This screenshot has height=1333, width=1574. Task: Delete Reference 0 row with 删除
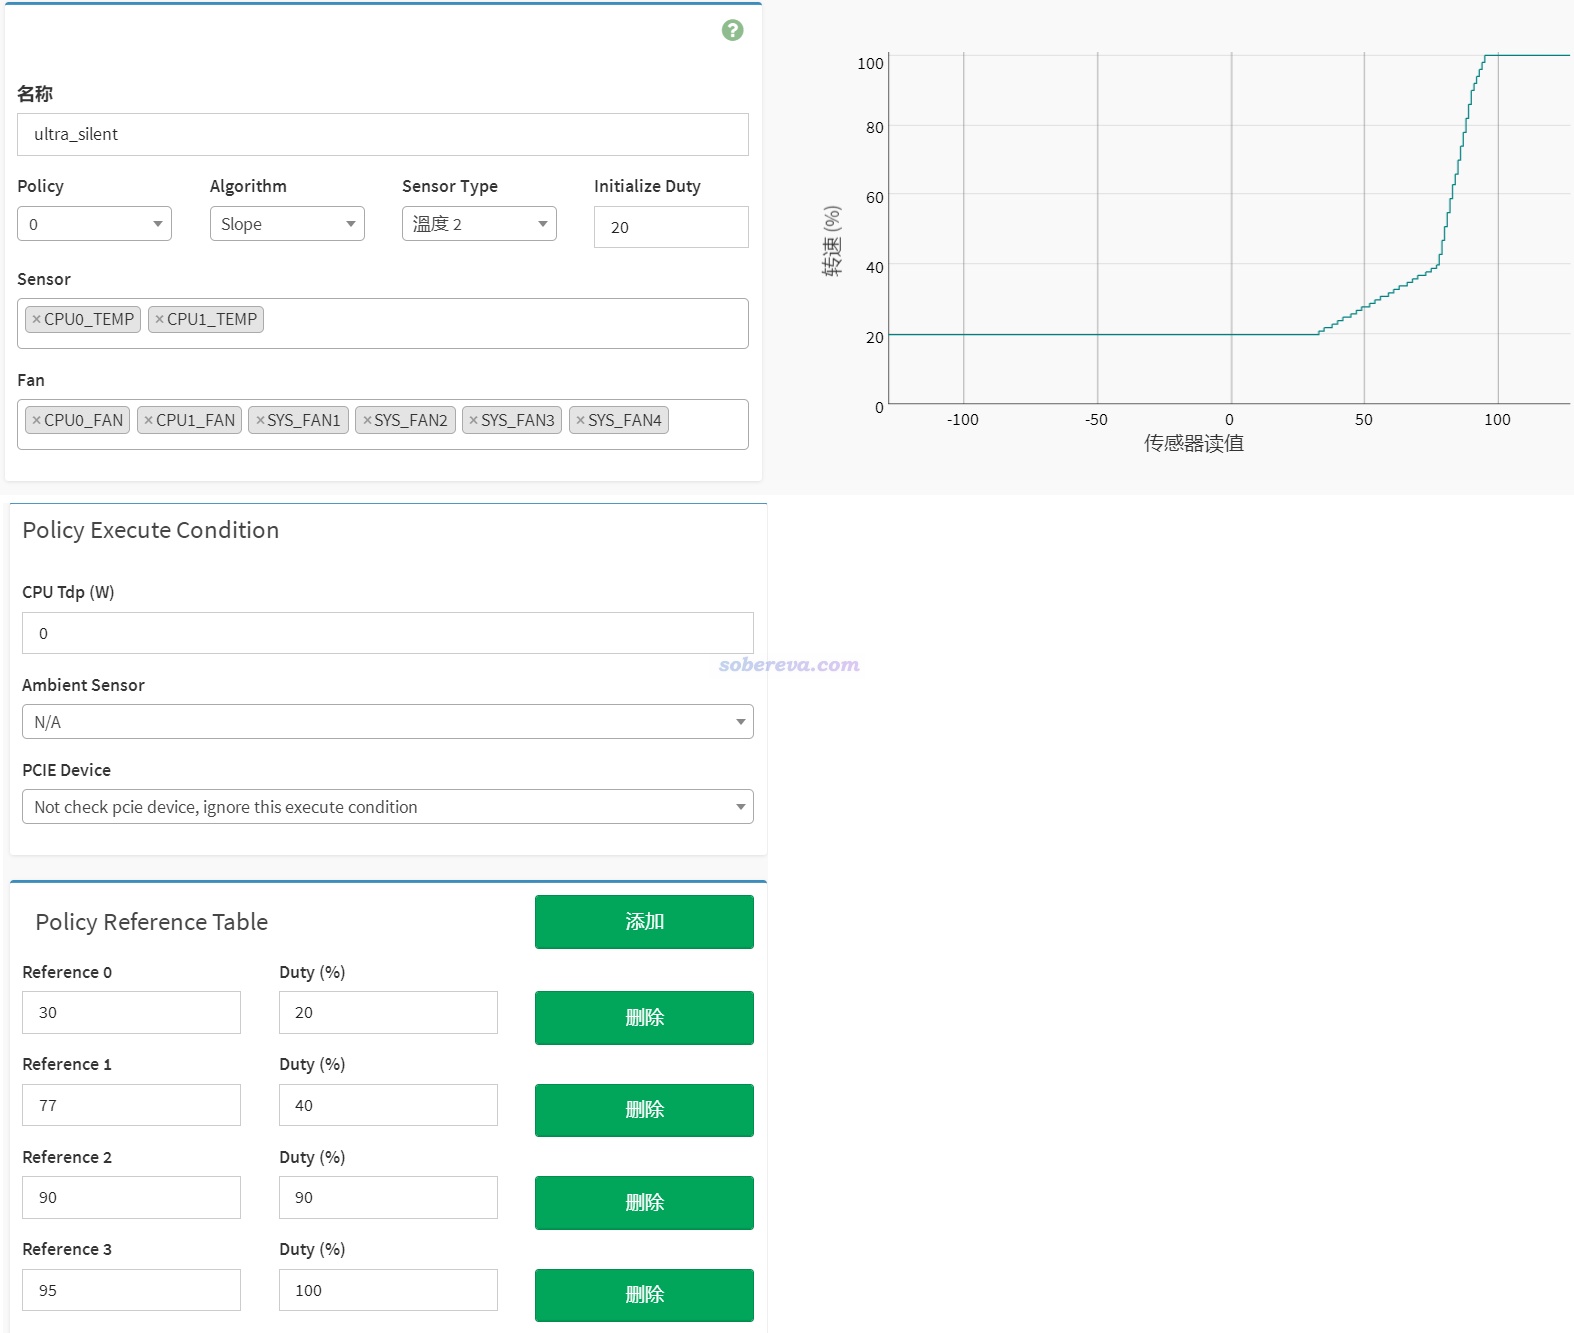point(644,1018)
